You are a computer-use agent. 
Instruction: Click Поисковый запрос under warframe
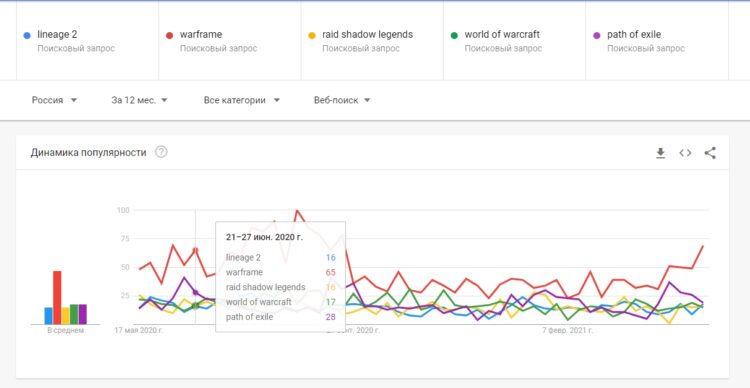(219, 48)
